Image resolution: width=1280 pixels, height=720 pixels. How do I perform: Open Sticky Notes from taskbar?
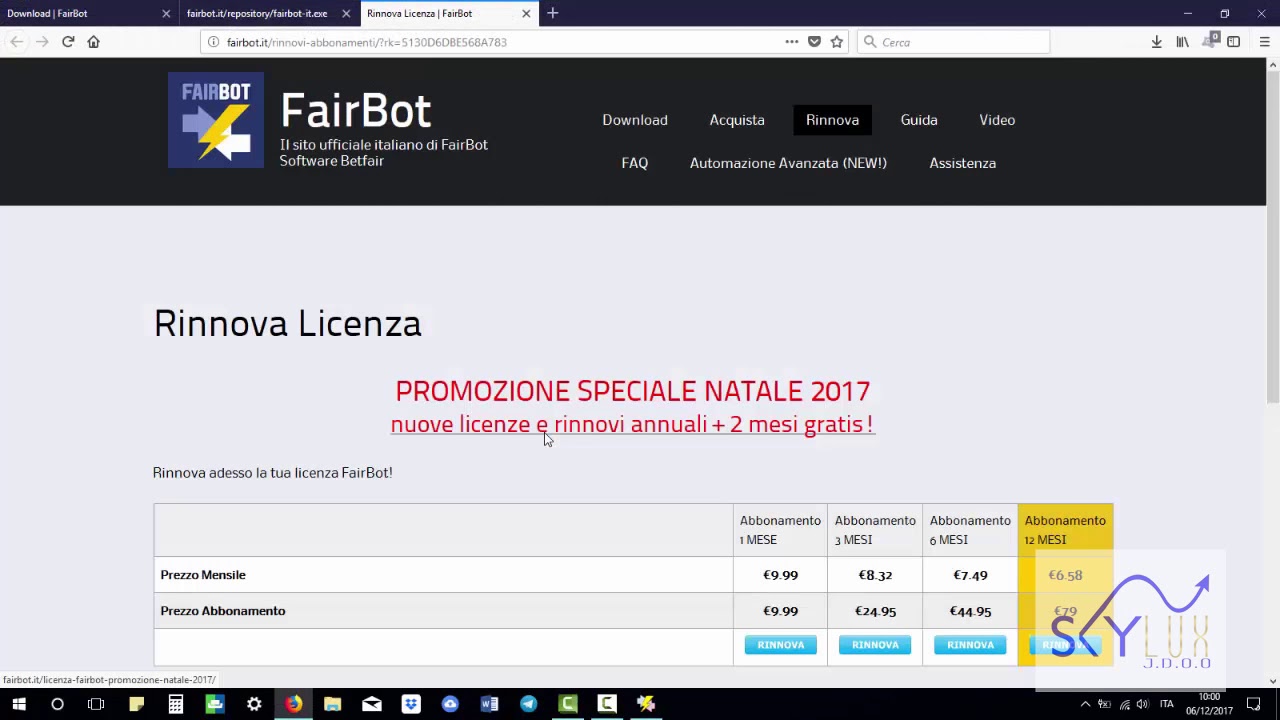pyautogui.click(x=136, y=704)
